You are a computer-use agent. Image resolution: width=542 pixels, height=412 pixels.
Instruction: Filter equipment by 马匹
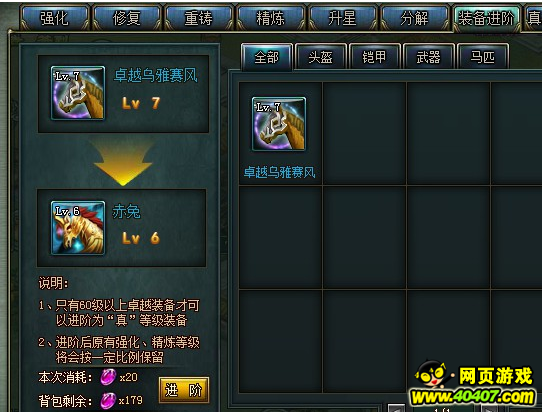pyautogui.click(x=483, y=57)
